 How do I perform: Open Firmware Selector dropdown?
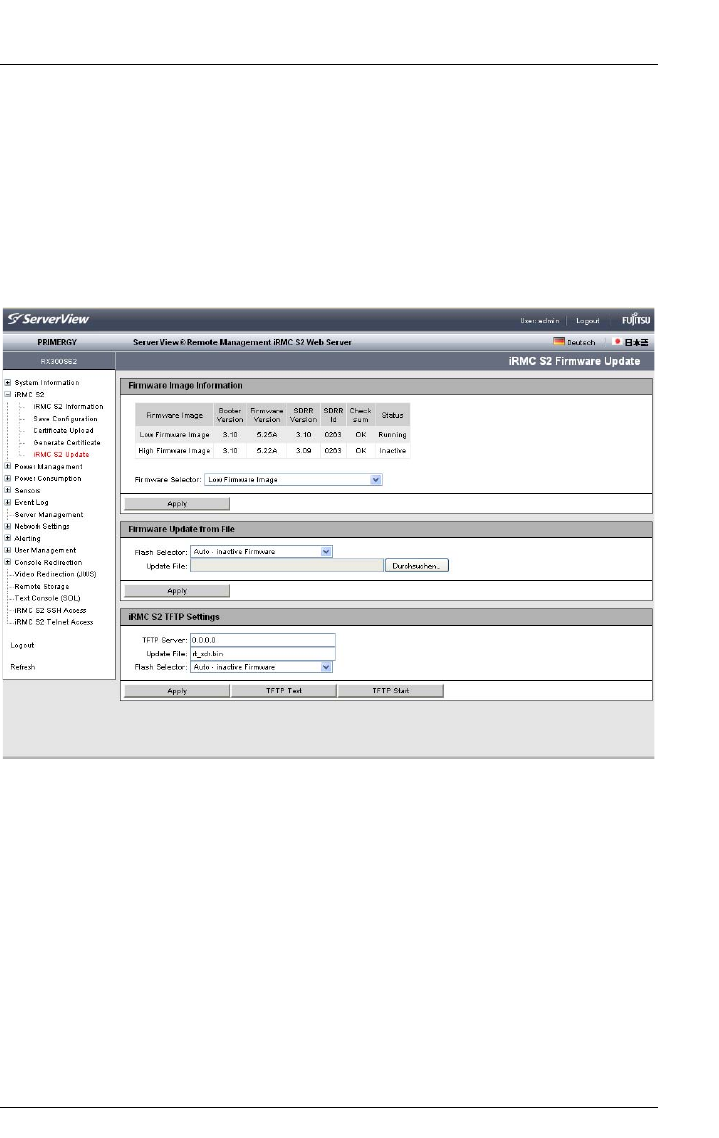pos(293,480)
